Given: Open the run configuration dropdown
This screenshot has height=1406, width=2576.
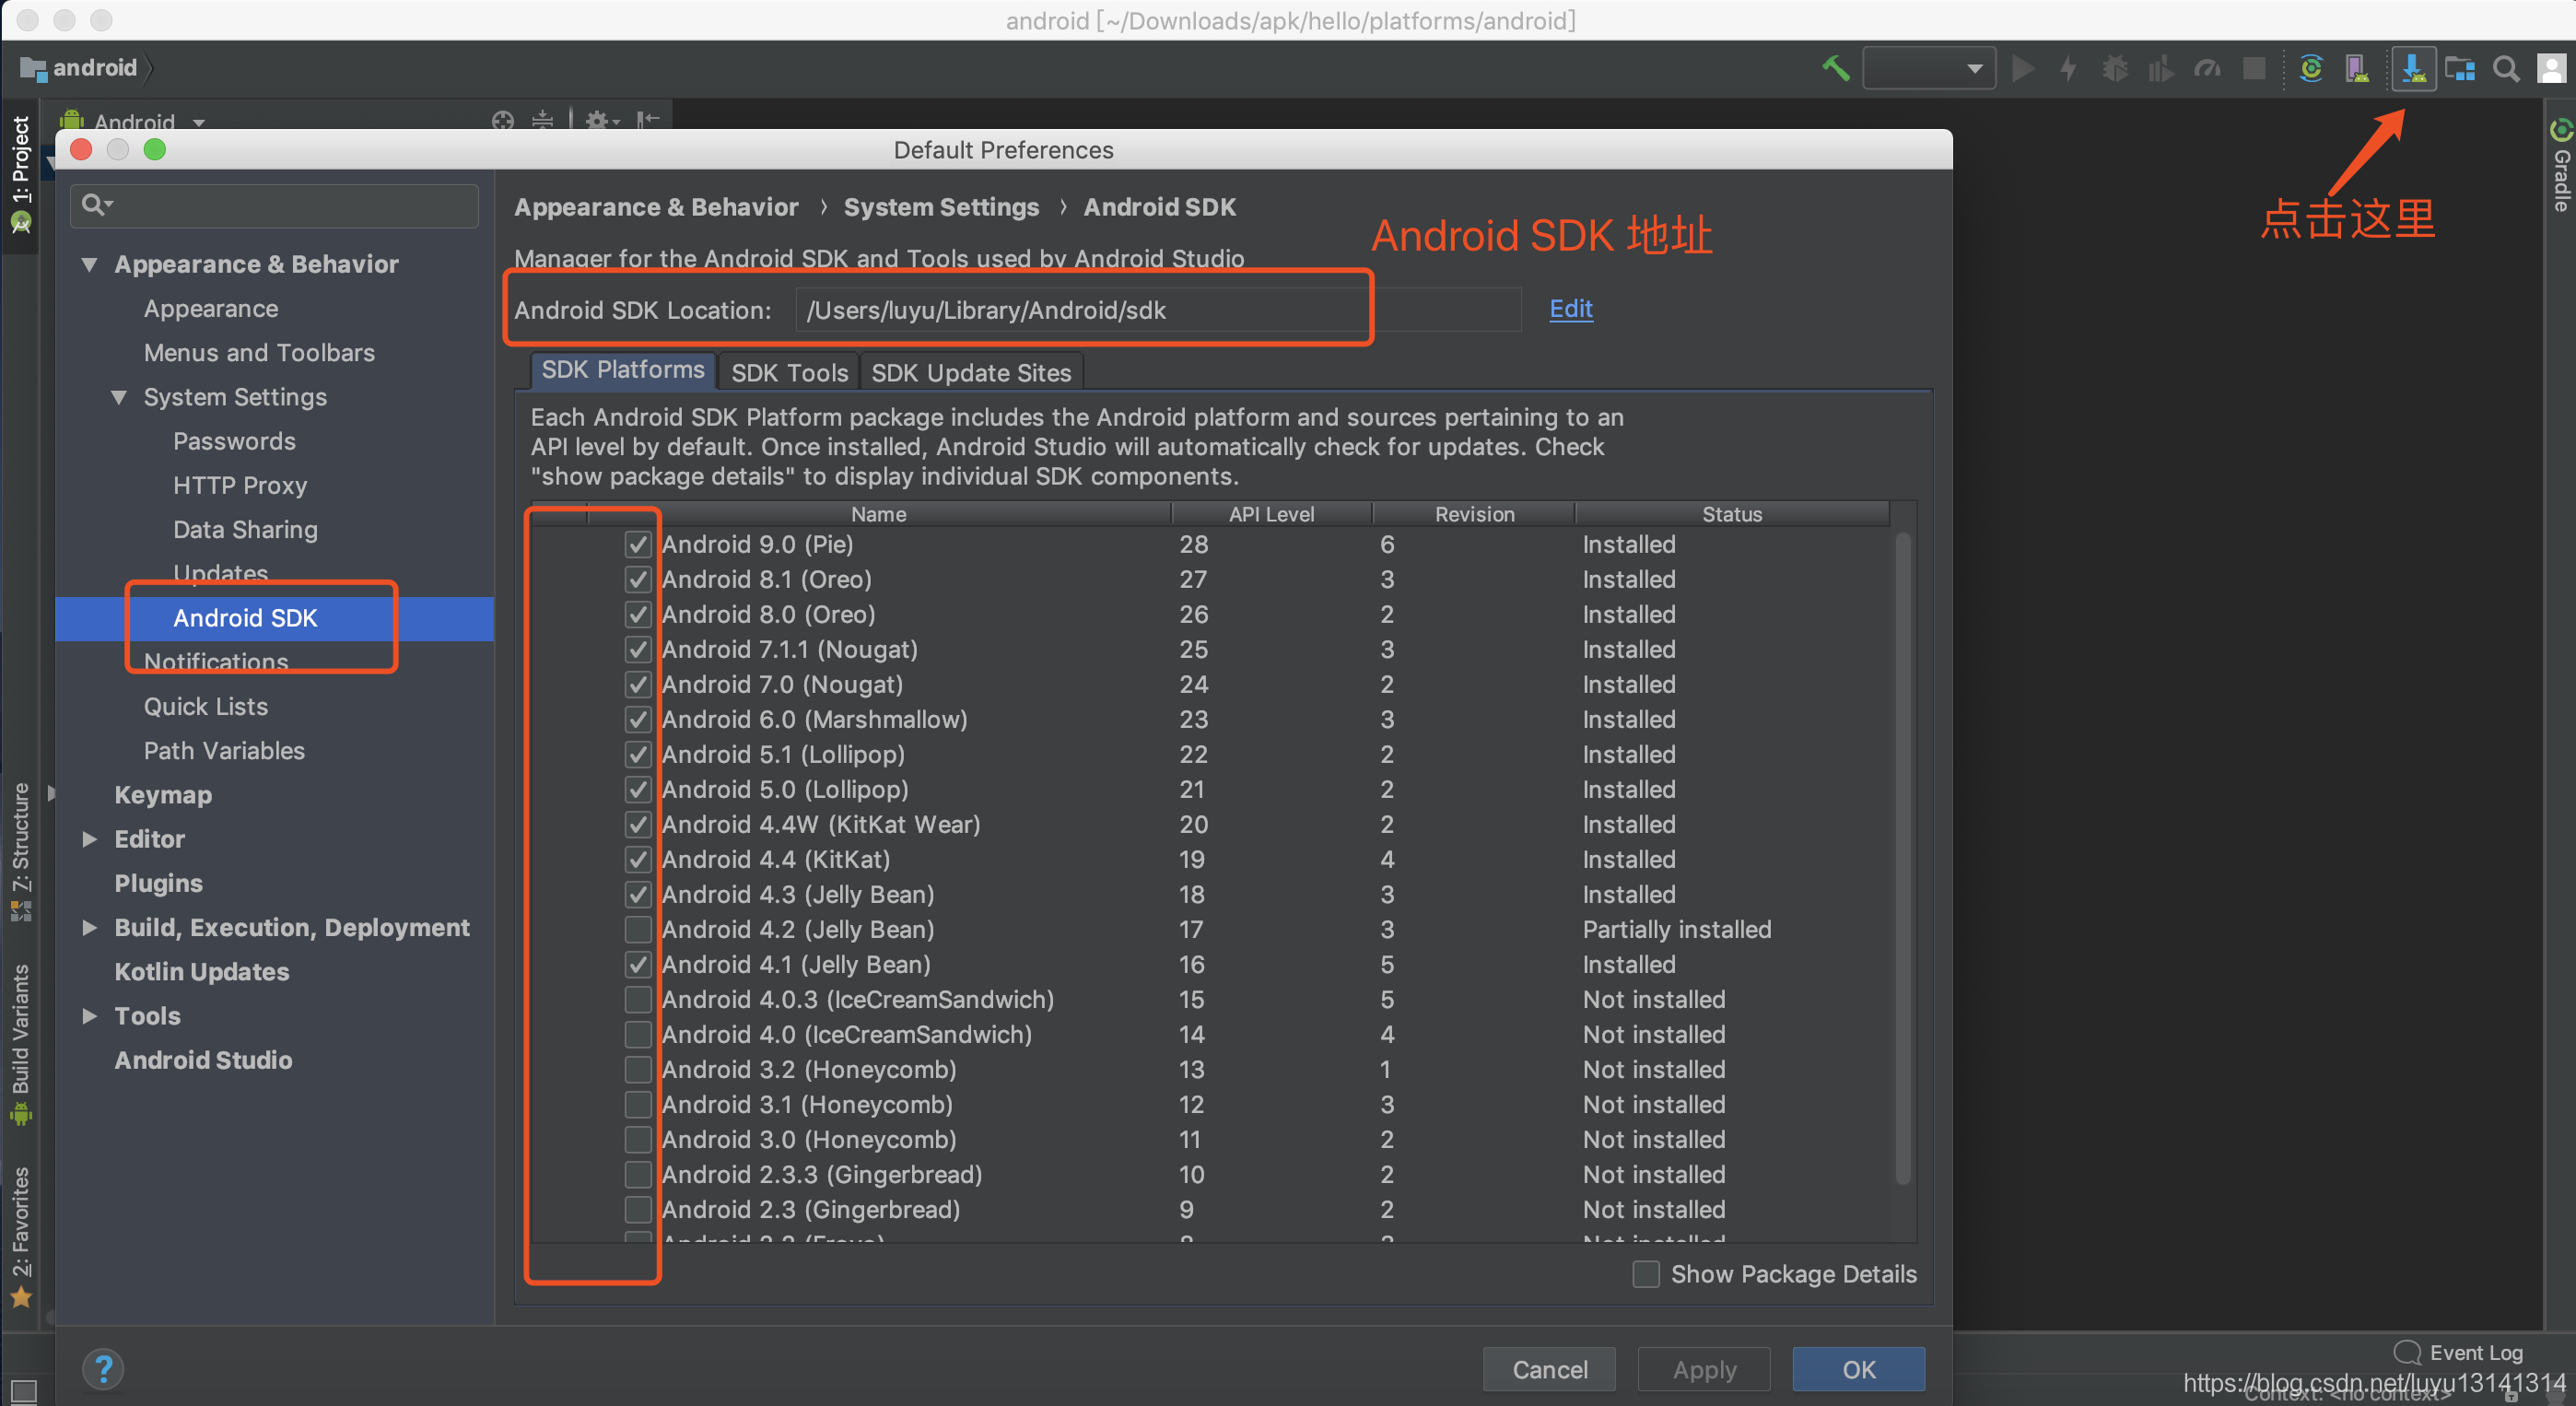Looking at the screenshot, I should coord(1928,68).
